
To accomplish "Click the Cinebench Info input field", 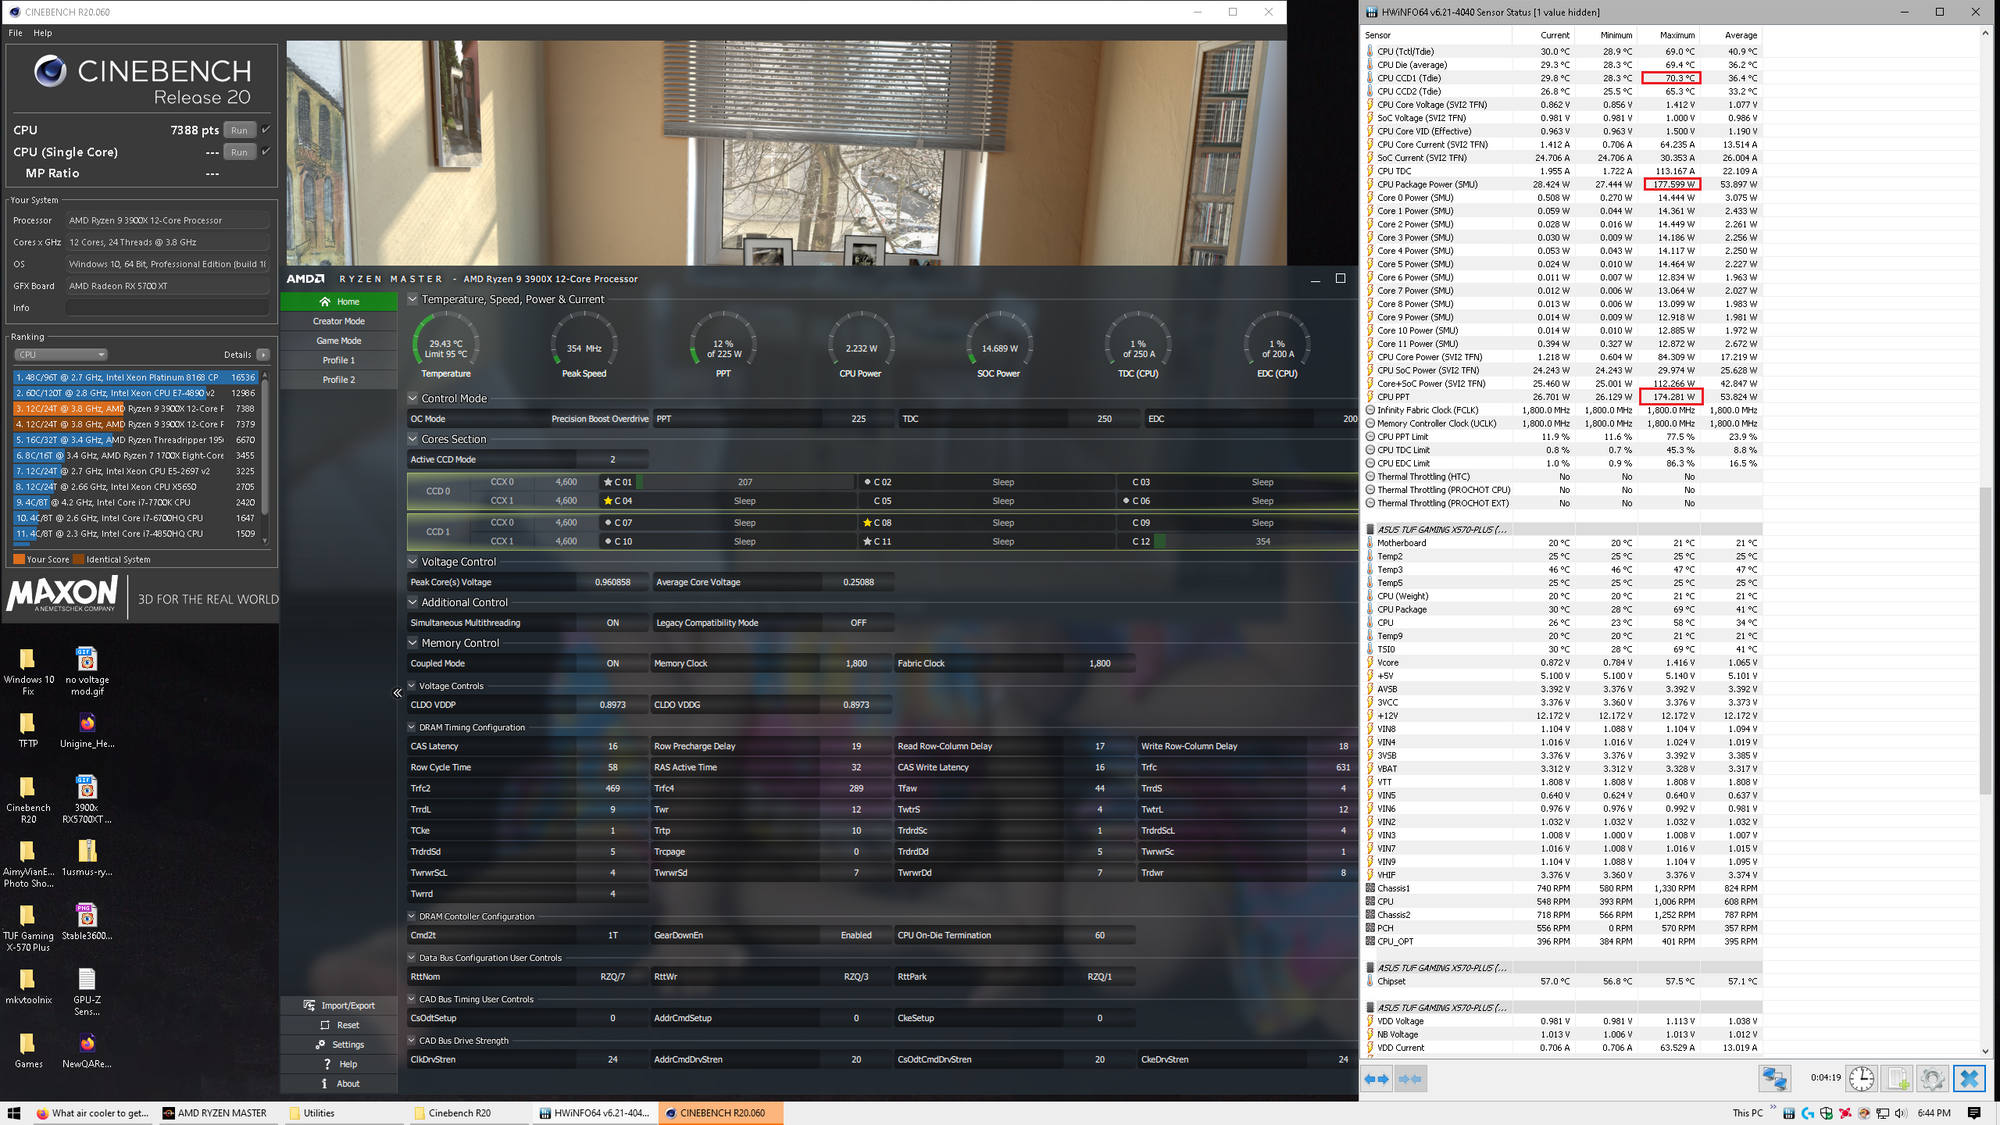I will coord(168,308).
